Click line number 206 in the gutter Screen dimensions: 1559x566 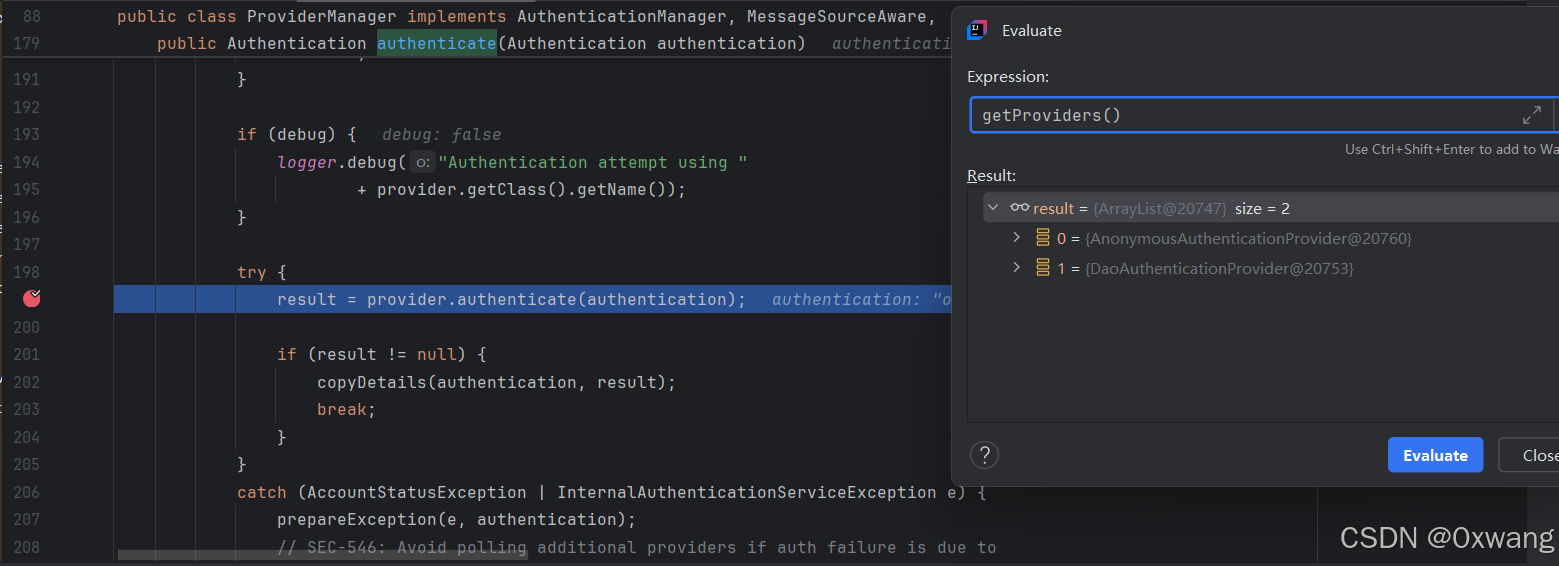(25, 492)
